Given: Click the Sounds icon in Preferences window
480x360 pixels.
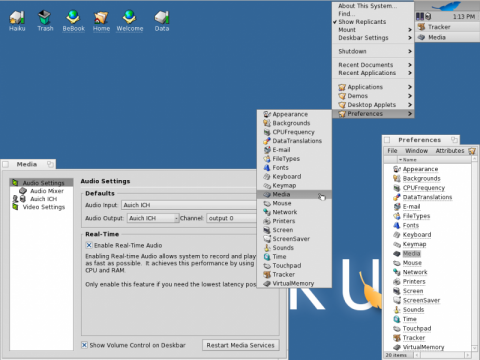Looking at the screenshot, I should click(x=397, y=309).
